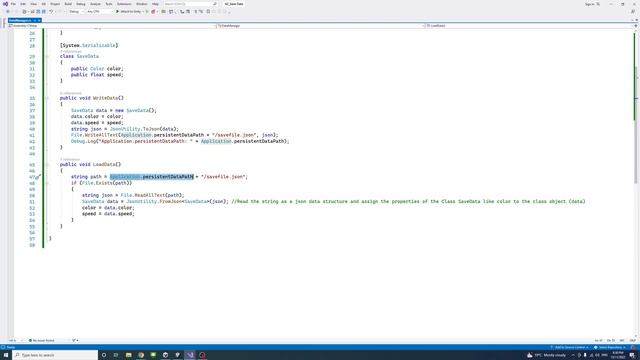Open Chrome from the taskbar
Image resolution: width=640 pixels, height=360 pixels.
pos(141,355)
